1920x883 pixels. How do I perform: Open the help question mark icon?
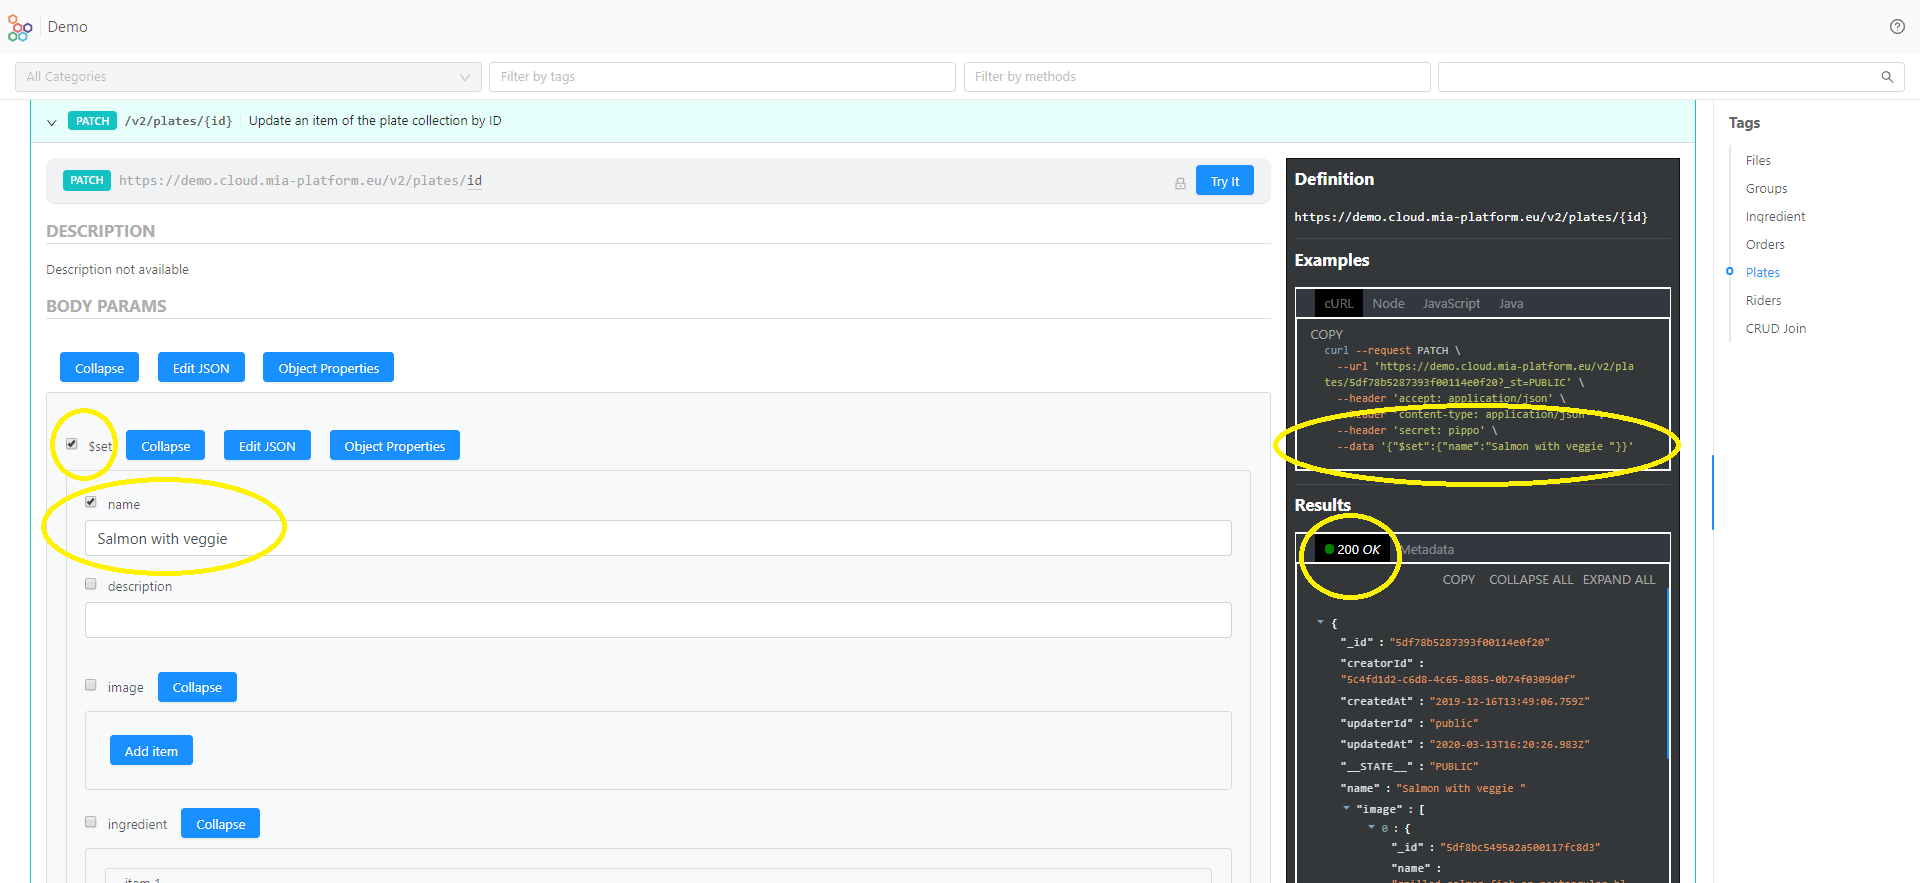[1897, 27]
